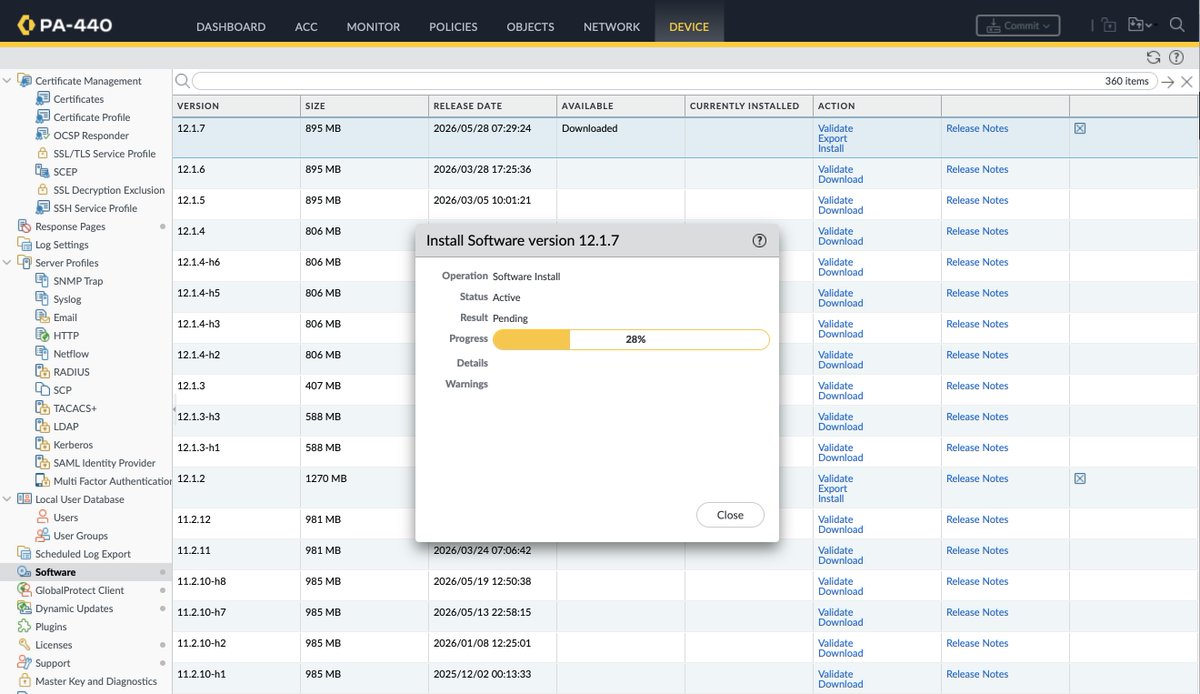Click the Plugins icon
The height and width of the screenshot is (694, 1200).
tap(25, 626)
